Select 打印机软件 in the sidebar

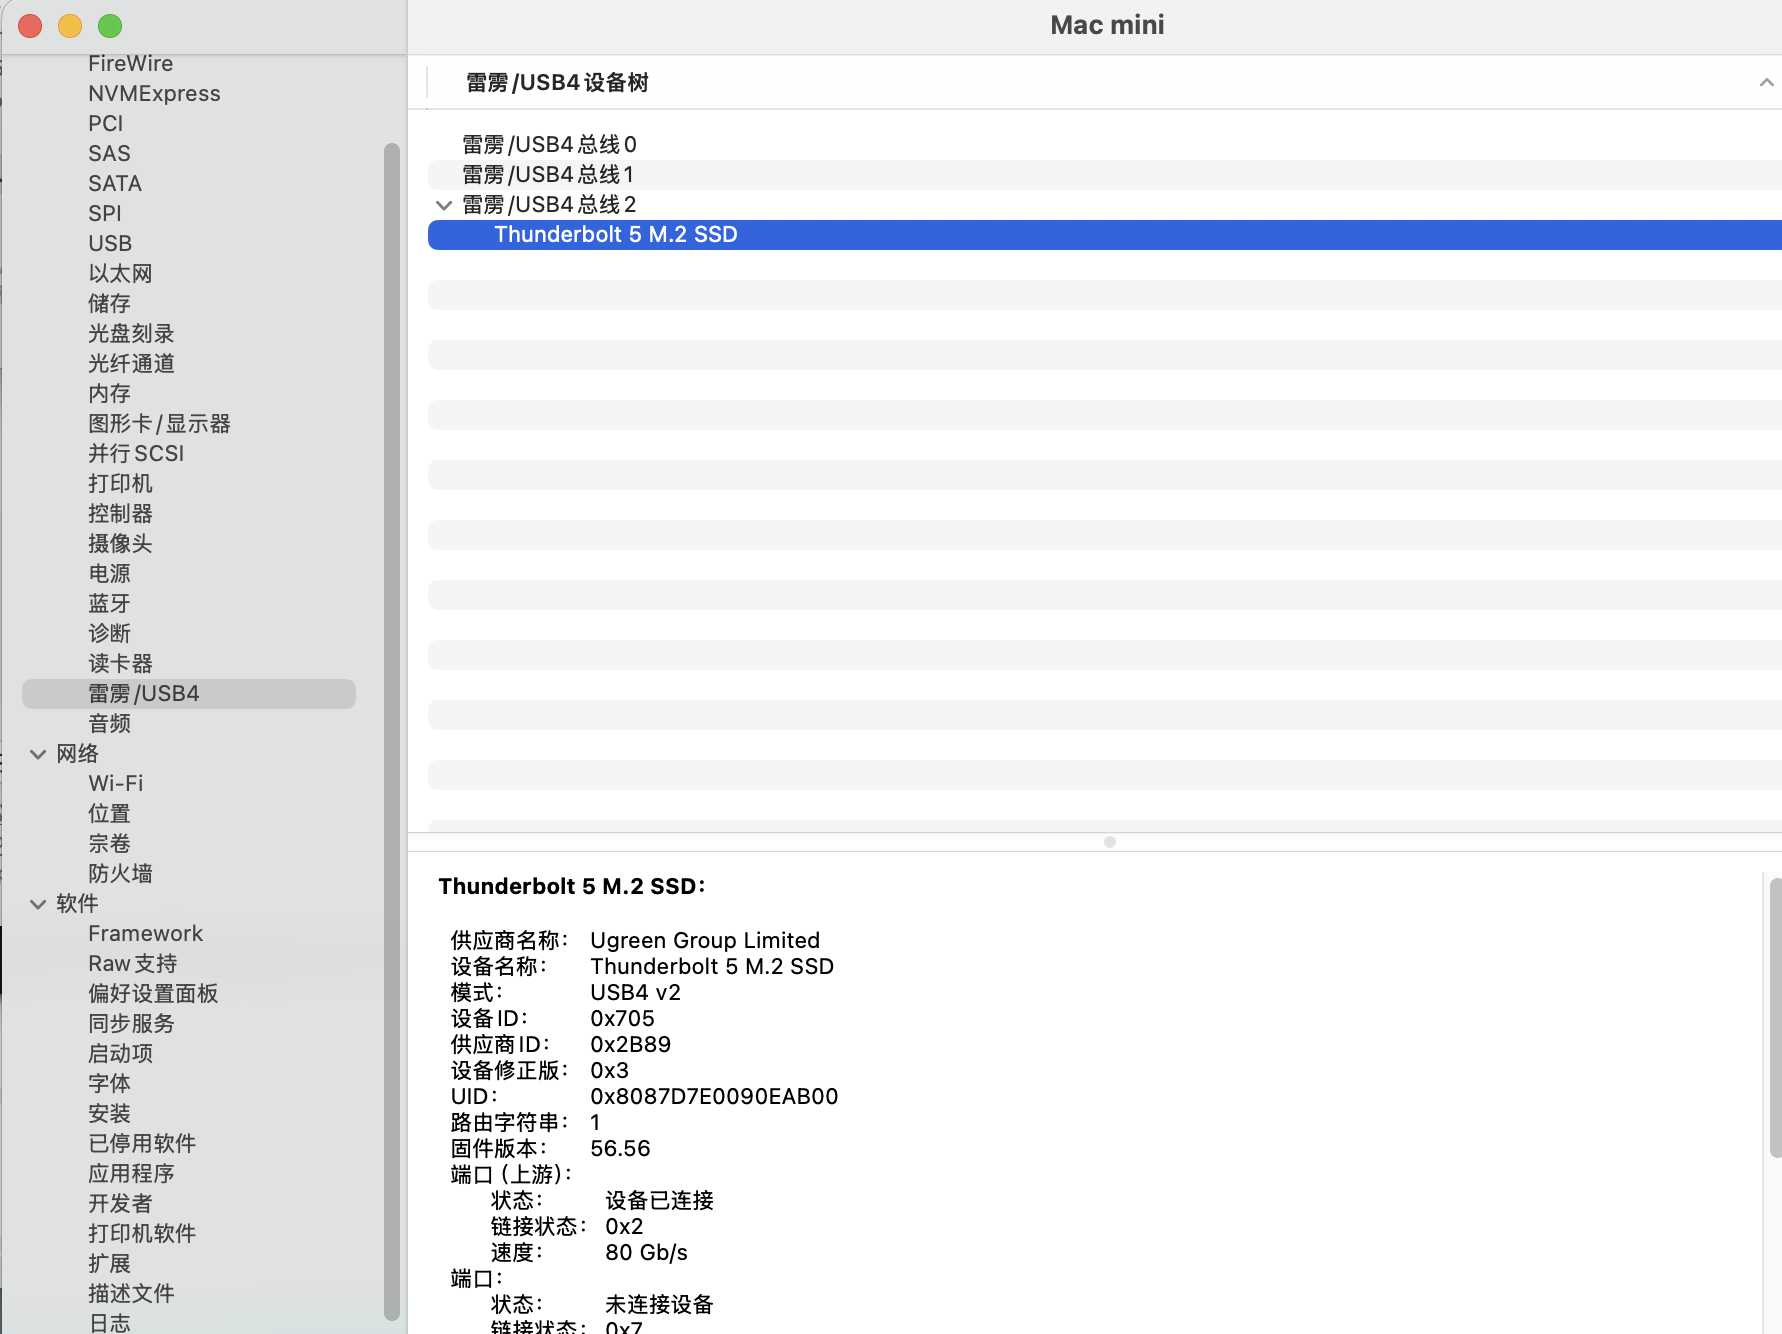[x=142, y=1234]
